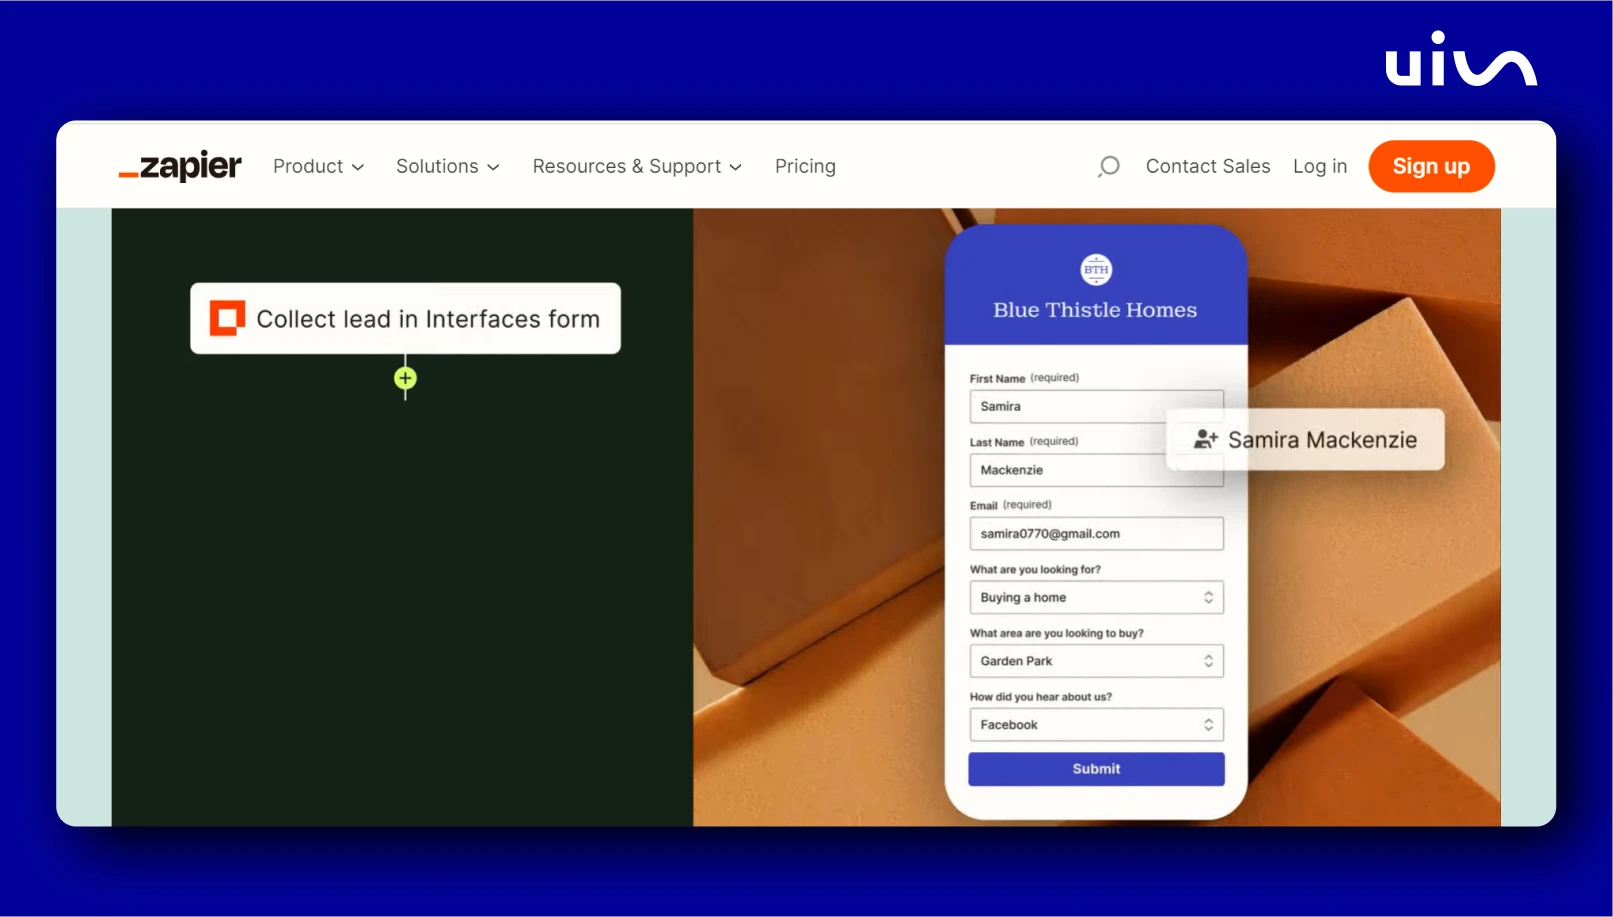Click the add-contact person icon
The image size is (1613, 917).
(x=1205, y=439)
